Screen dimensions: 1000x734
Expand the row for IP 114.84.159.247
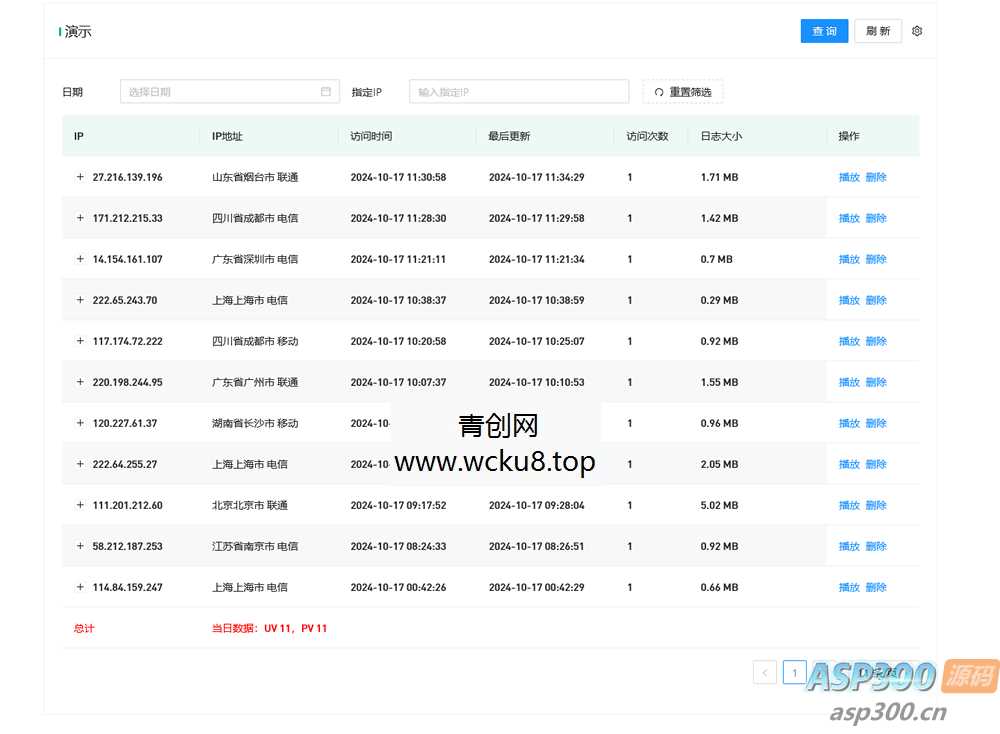point(80,587)
